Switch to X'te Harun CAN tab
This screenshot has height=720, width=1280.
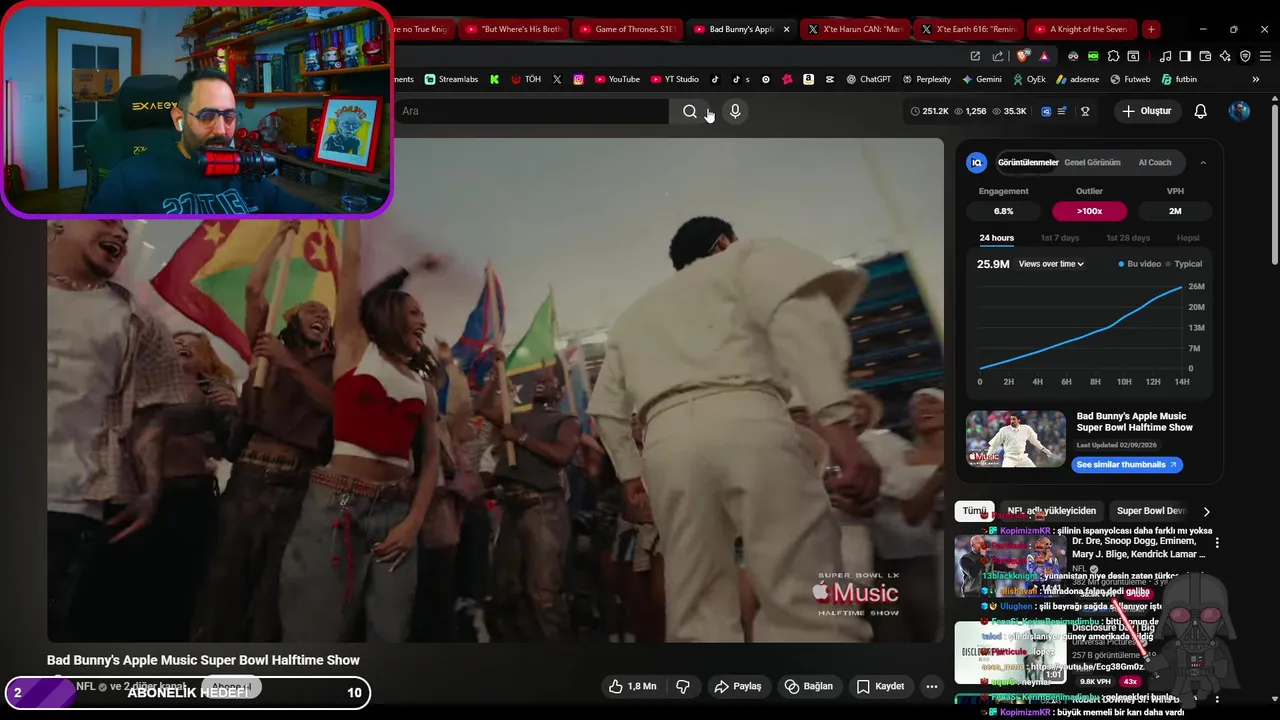856,29
